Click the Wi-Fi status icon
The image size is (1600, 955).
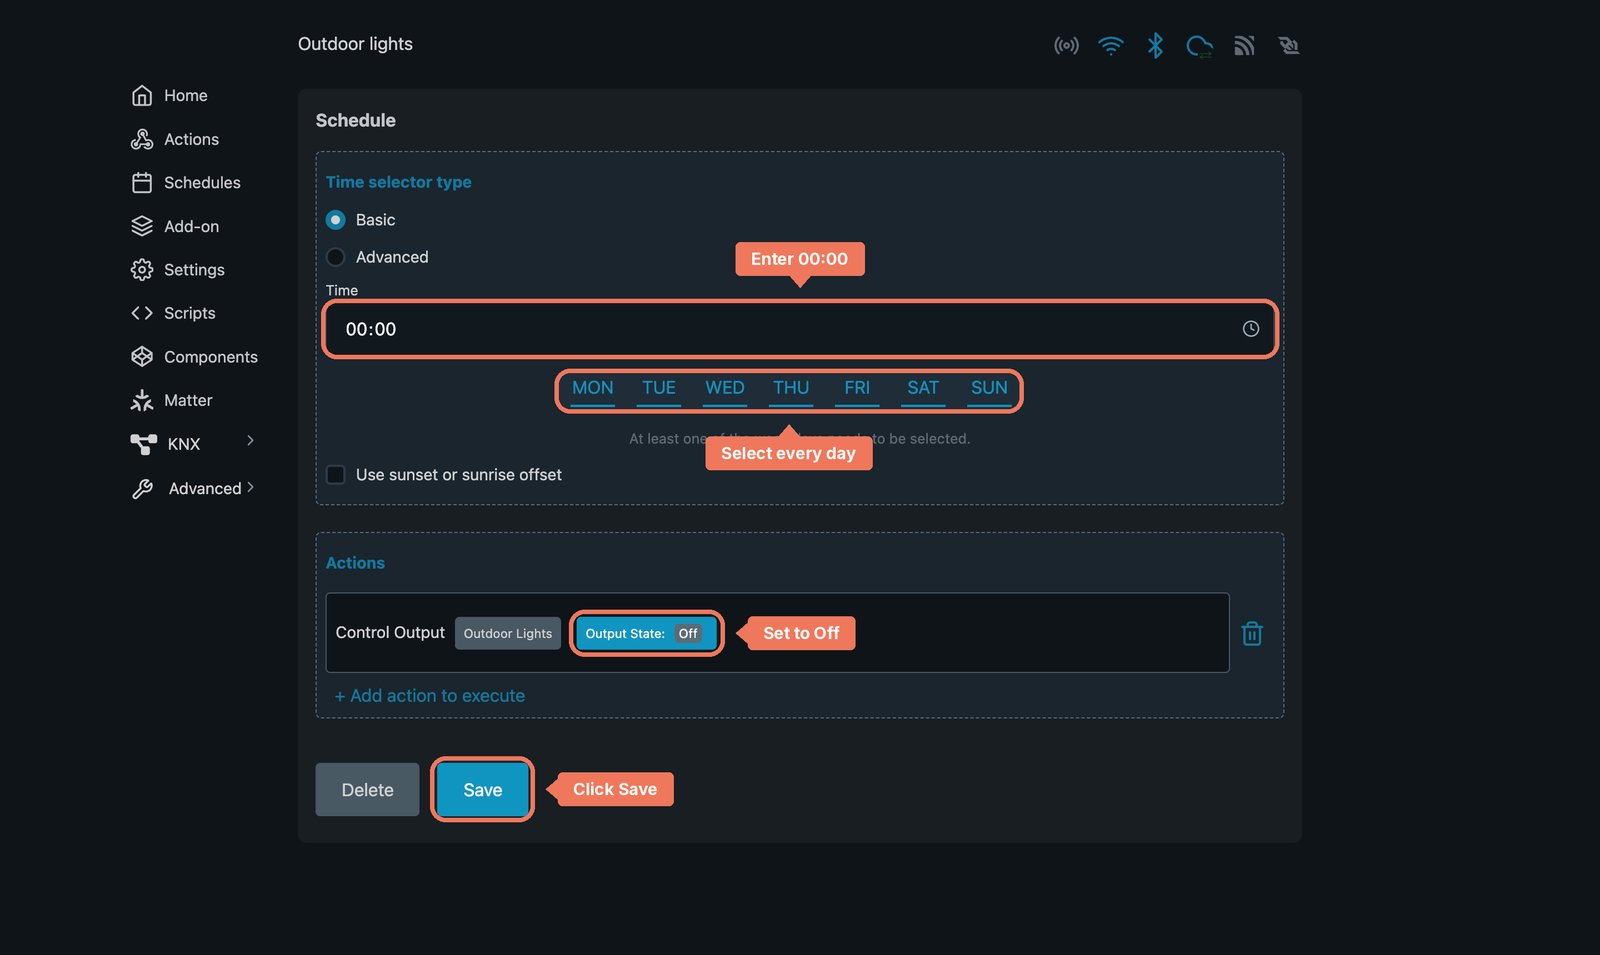(1111, 46)
